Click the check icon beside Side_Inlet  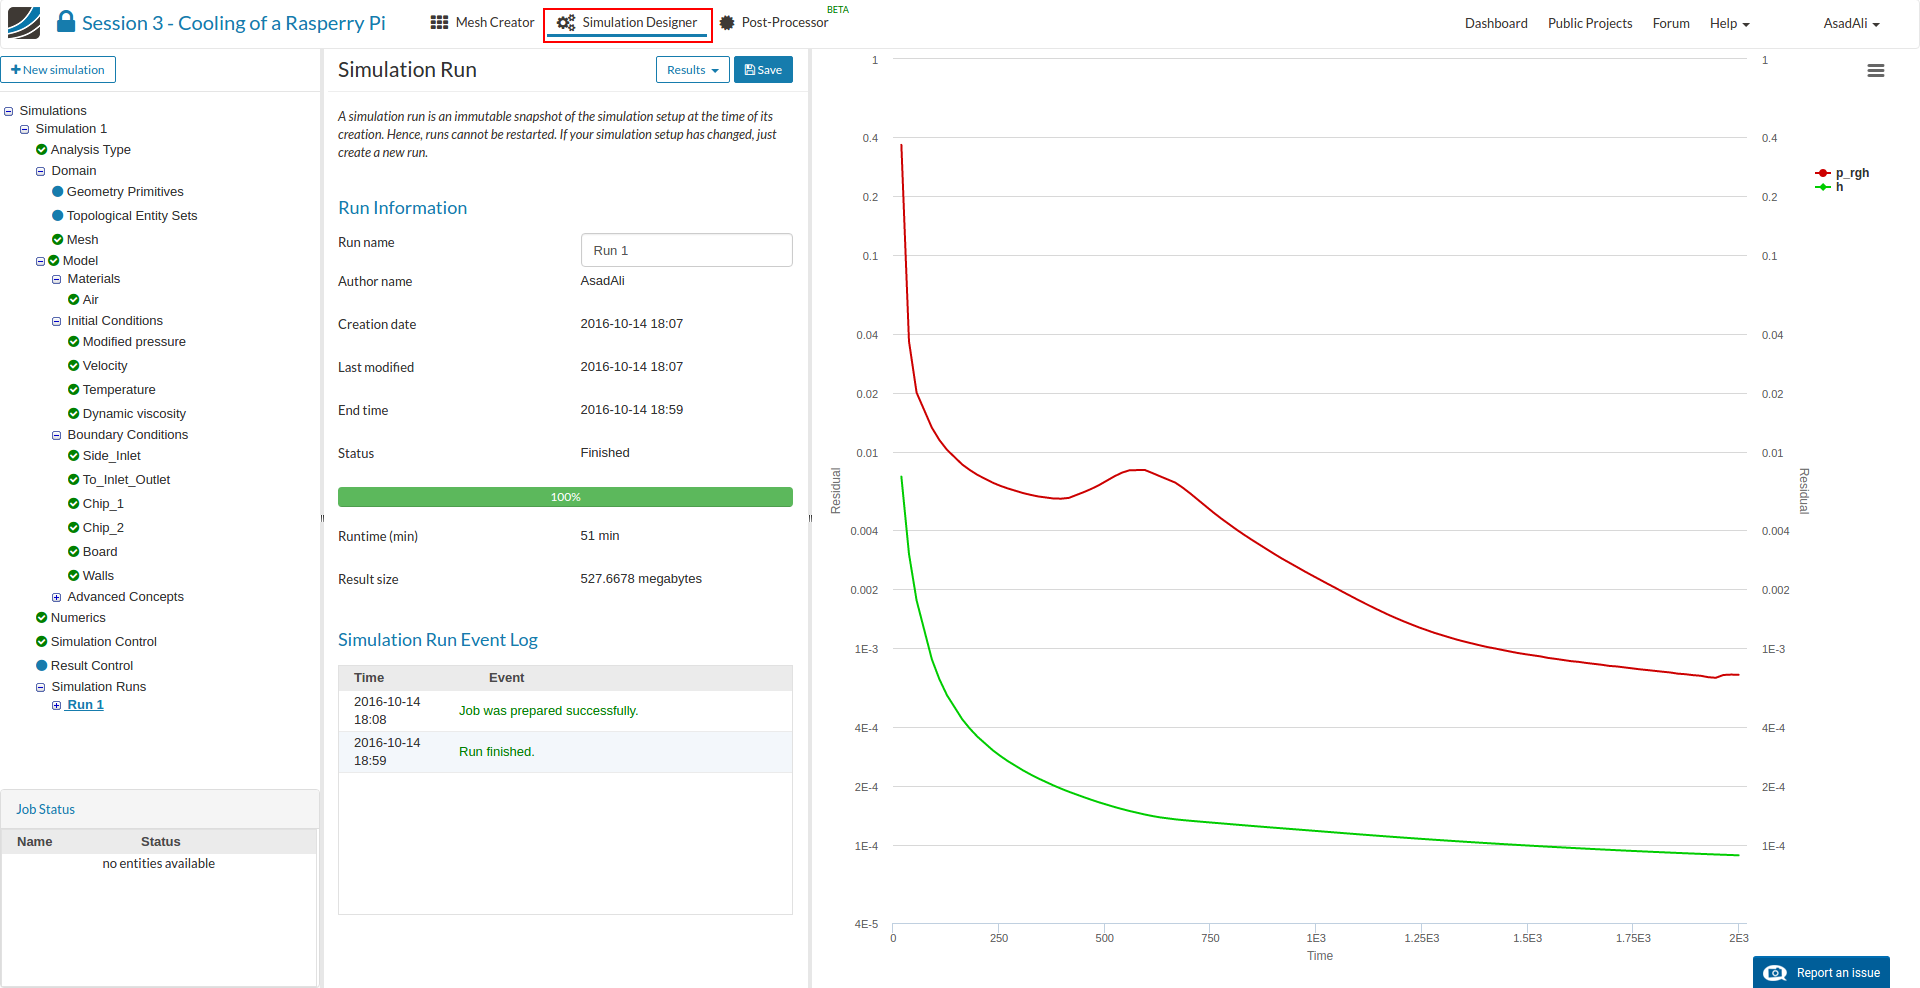click(74, 456)
